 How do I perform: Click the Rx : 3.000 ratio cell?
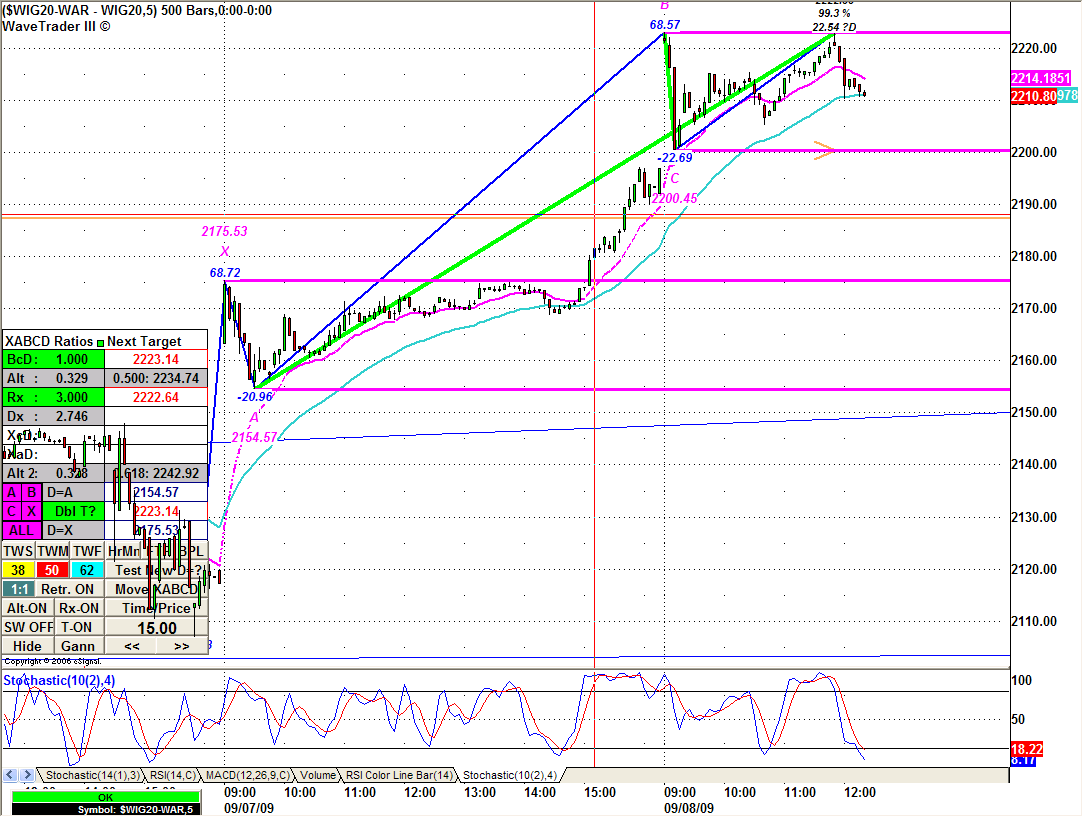click(x=53, y=397)
